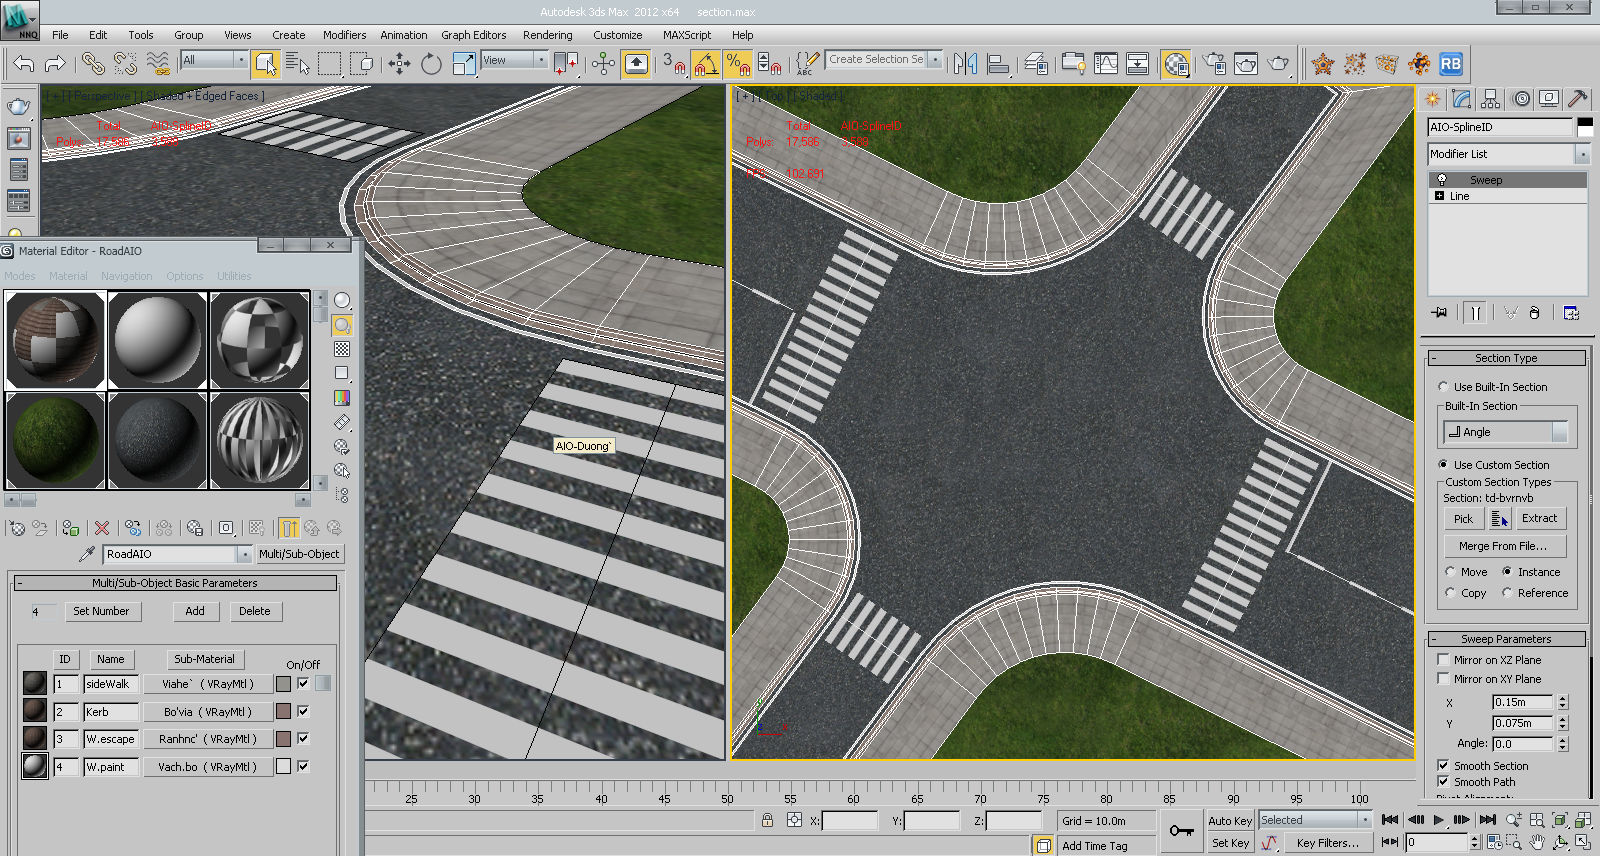Collapse the Sweep Parameters rollout

1505,639
